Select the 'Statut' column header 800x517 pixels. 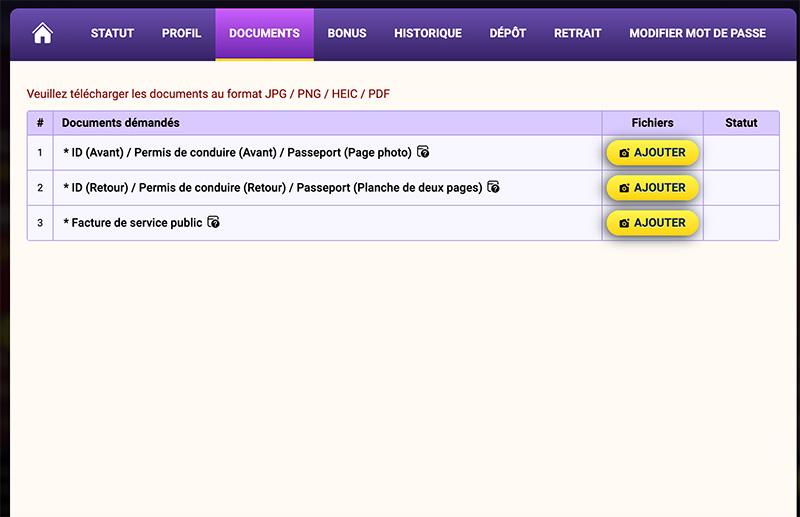741,122
